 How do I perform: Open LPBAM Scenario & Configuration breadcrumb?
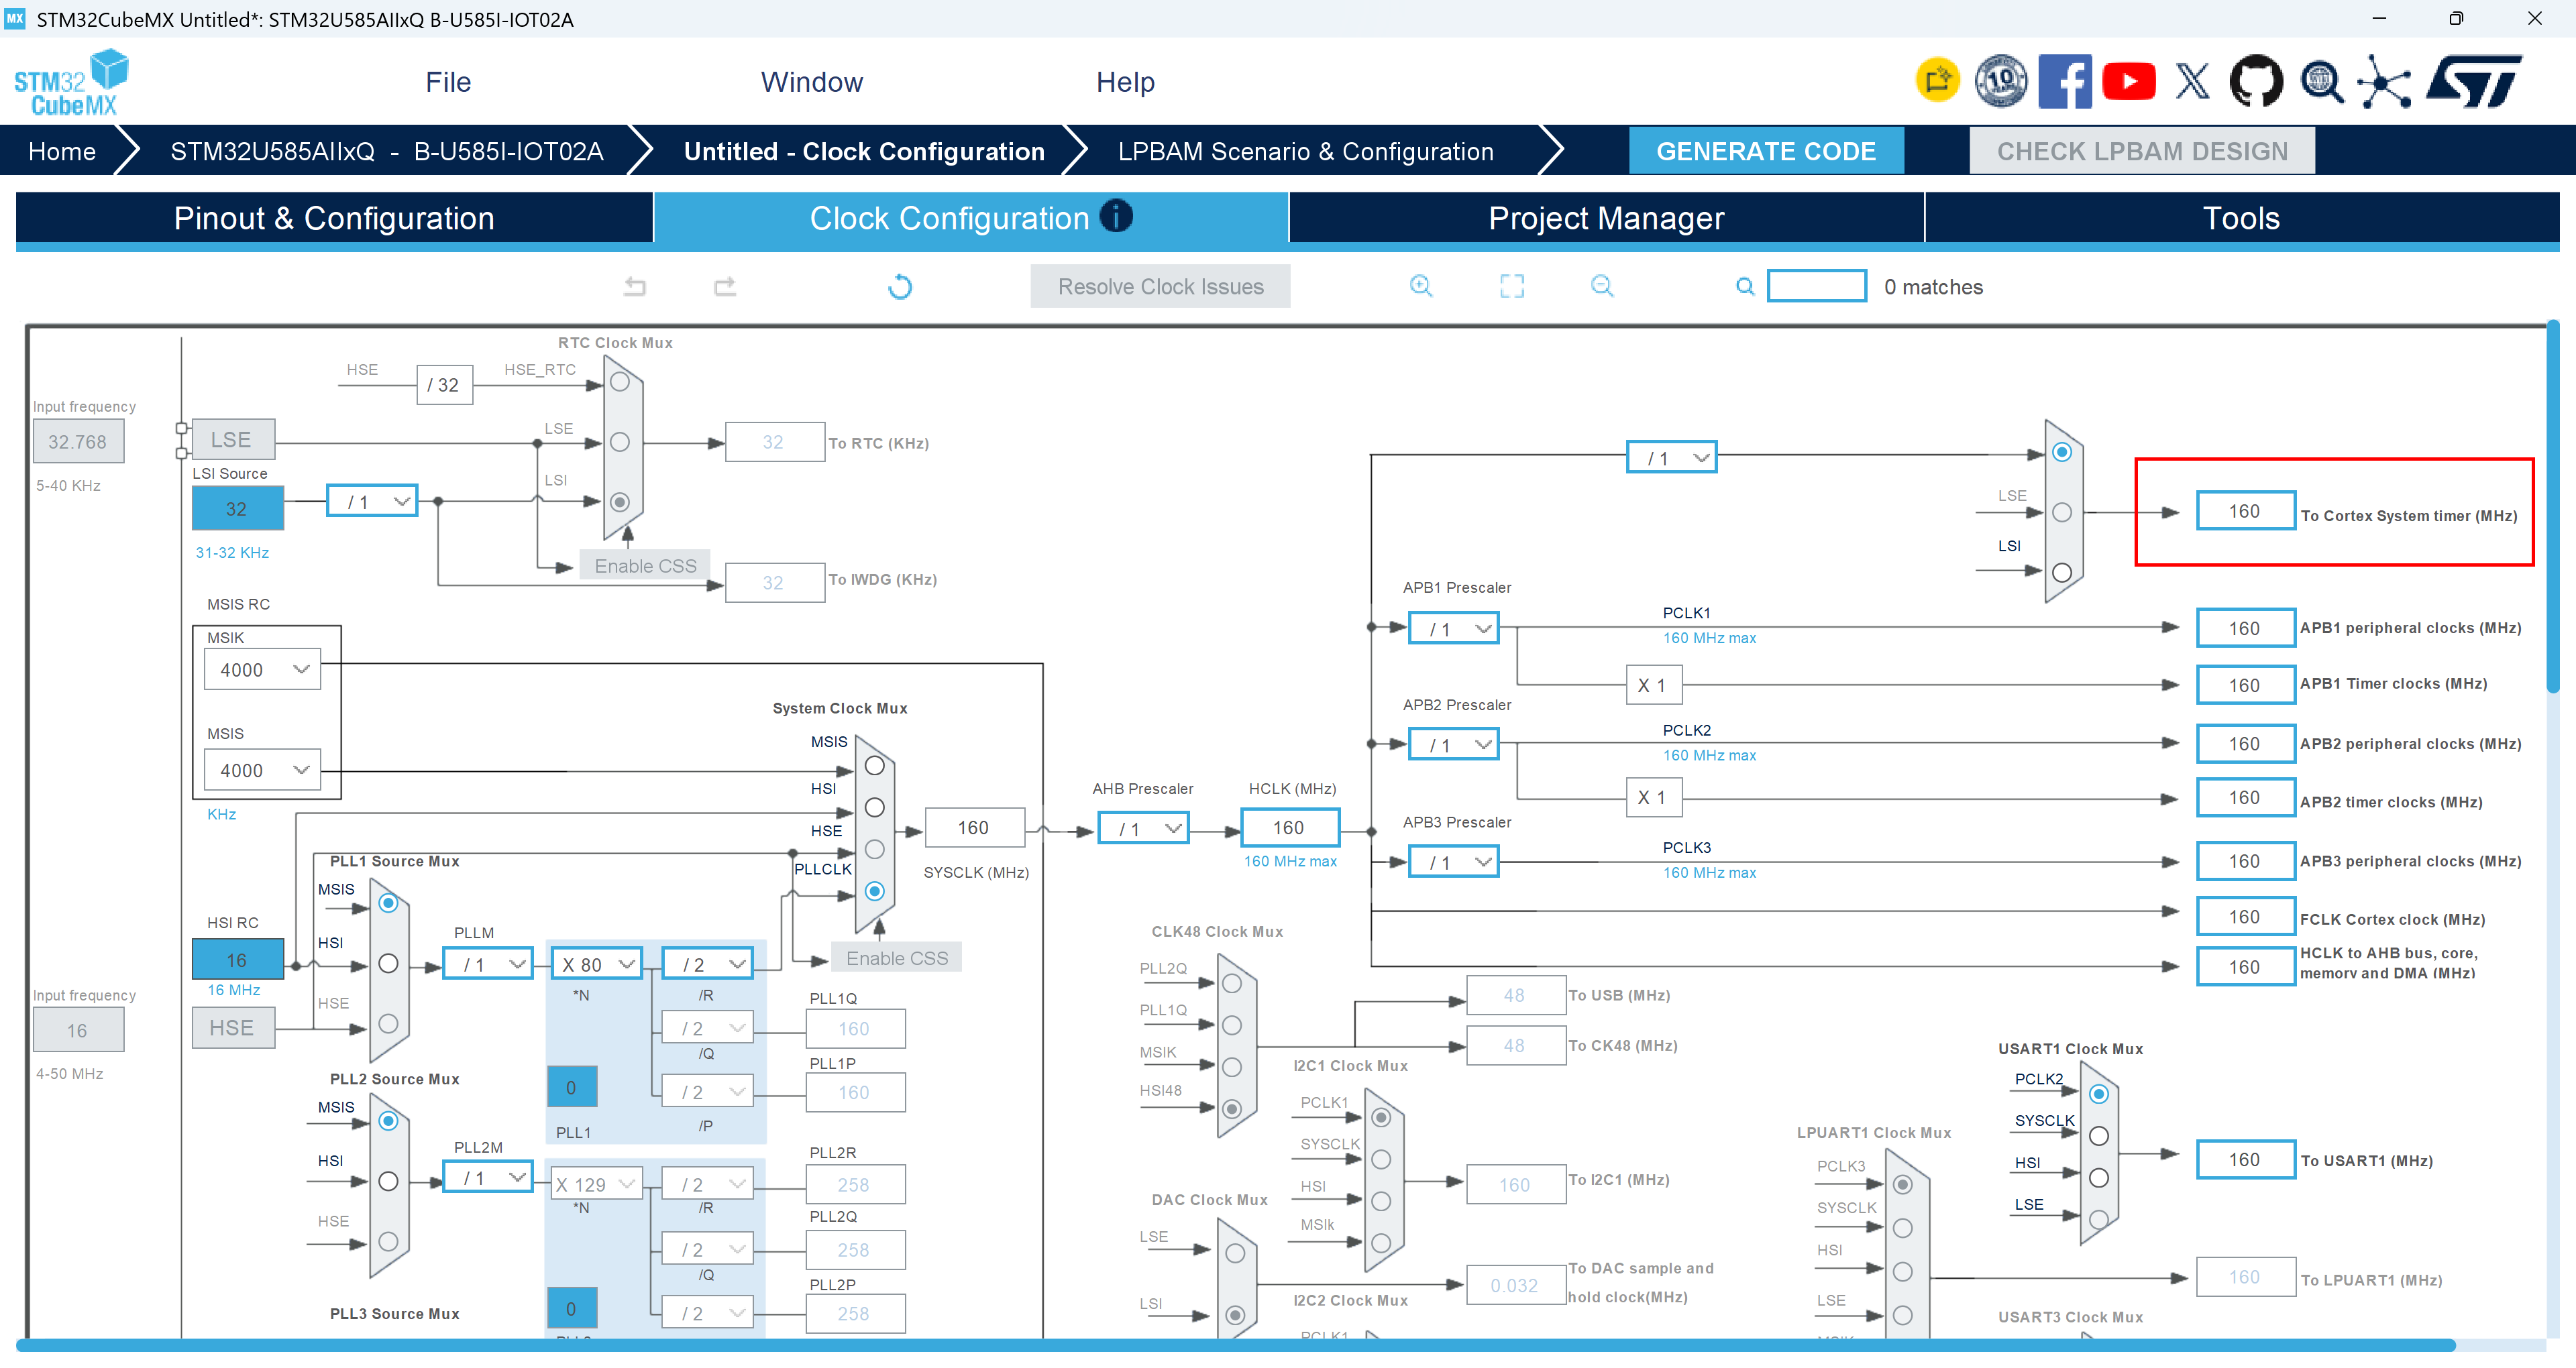click(1305, 151)
